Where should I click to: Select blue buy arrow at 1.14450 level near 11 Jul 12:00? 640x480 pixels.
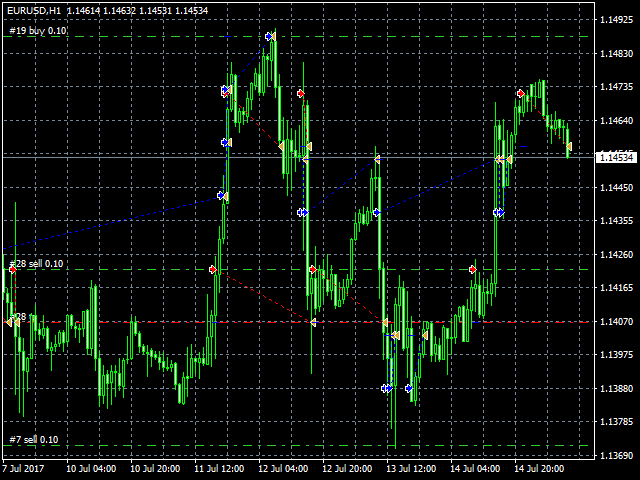221,196
